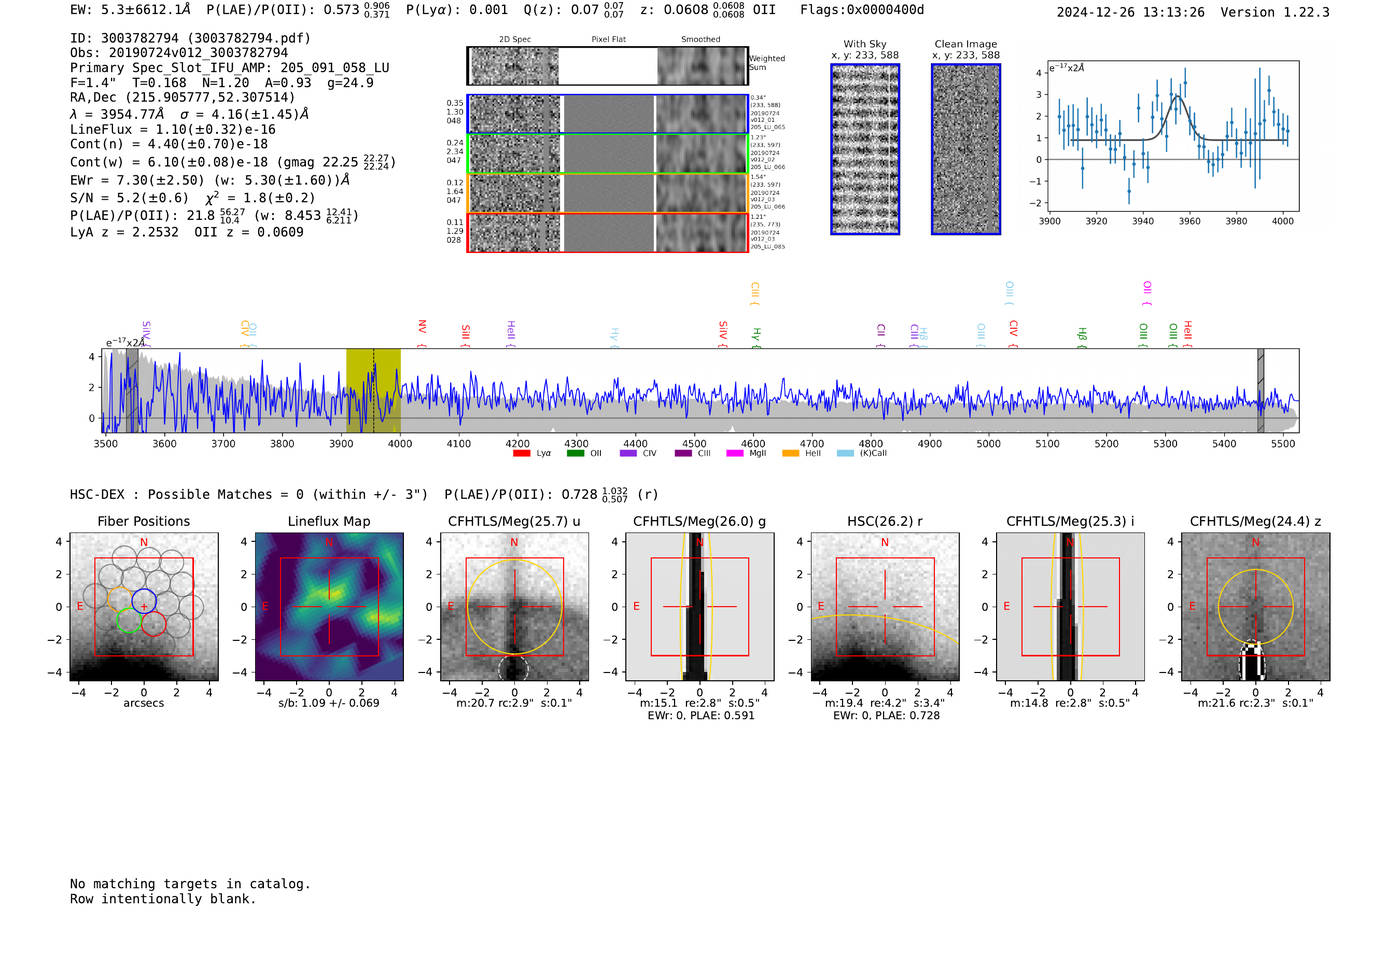This screenshot has width=1400, height=953.
Task: Open the HSC(26.2) r cutout image
Action: (x=885, y=607)
